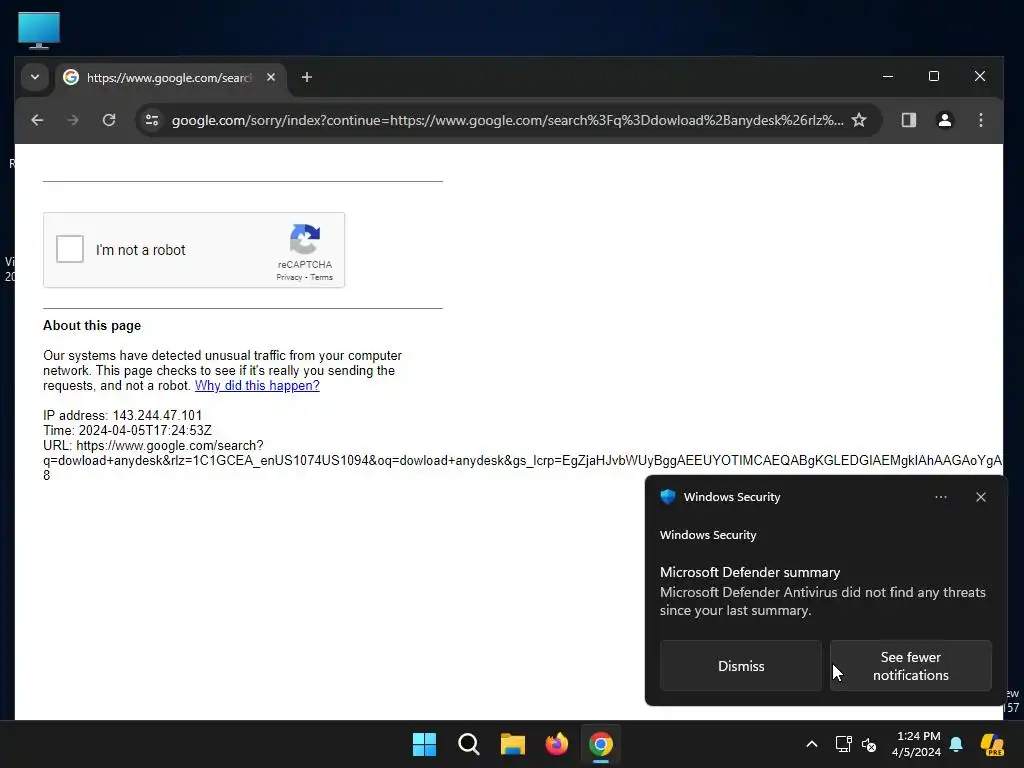The width and height of the screenshot is (1024, 768).
Task: Open the Why did this happen? link
Action: pyautogui.click(x=257, y=385)
